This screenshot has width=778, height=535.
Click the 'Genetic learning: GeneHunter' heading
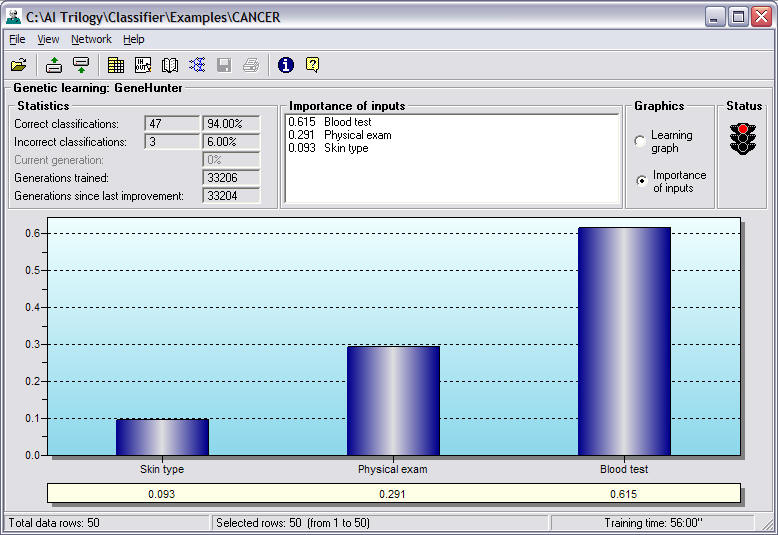98,88
